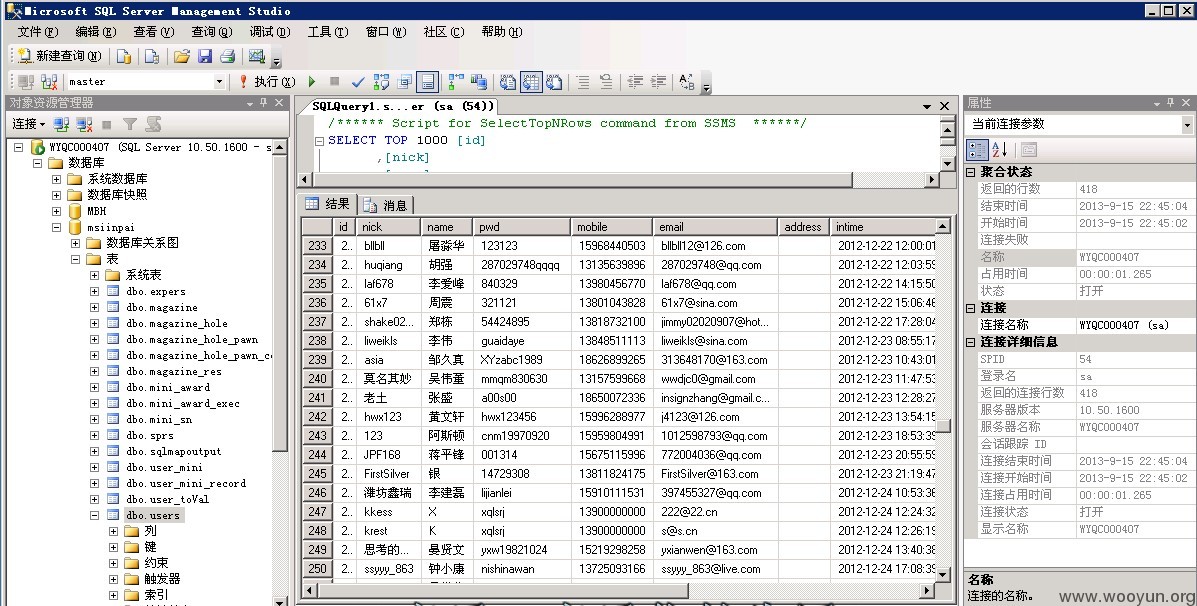Click the Object Explorer filter funnel icon
Viewport: 1197px width, 606px height.
[x=131, y=124]
